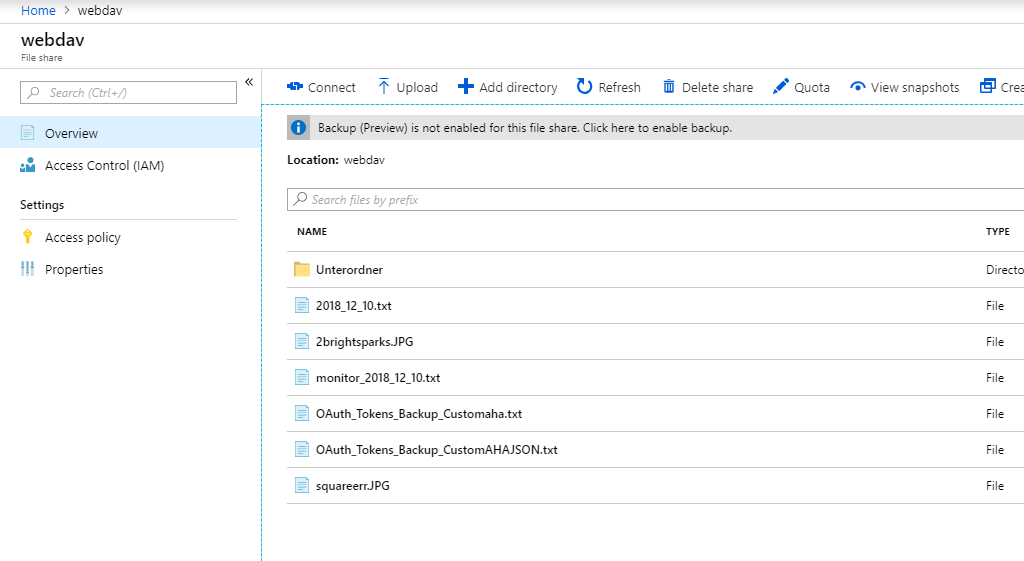Click the backup info circle icon
The image size is (1024, 561).
pyautogui.click(x=298, y=128)
